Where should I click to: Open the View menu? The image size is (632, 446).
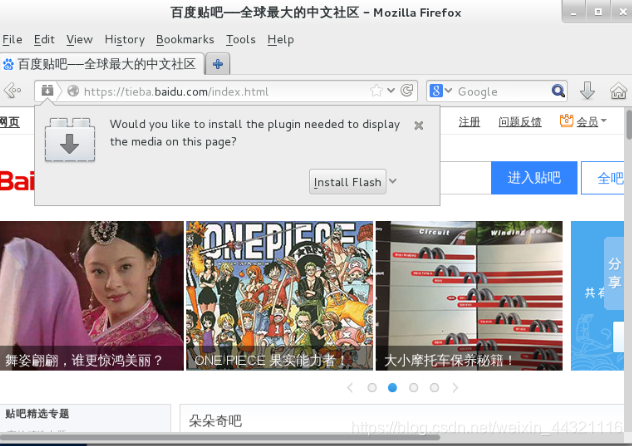pyautogui.click(x=79, y=39)
